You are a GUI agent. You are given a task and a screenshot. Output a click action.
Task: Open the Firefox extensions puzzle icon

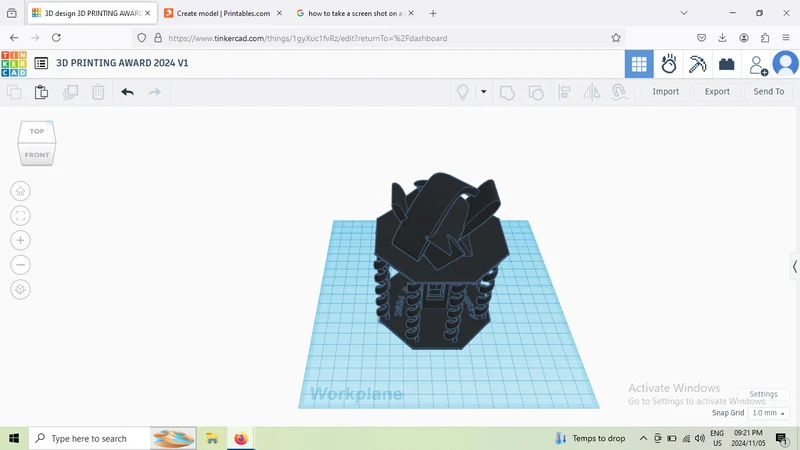pyautogui.click(x=764, y=38)
